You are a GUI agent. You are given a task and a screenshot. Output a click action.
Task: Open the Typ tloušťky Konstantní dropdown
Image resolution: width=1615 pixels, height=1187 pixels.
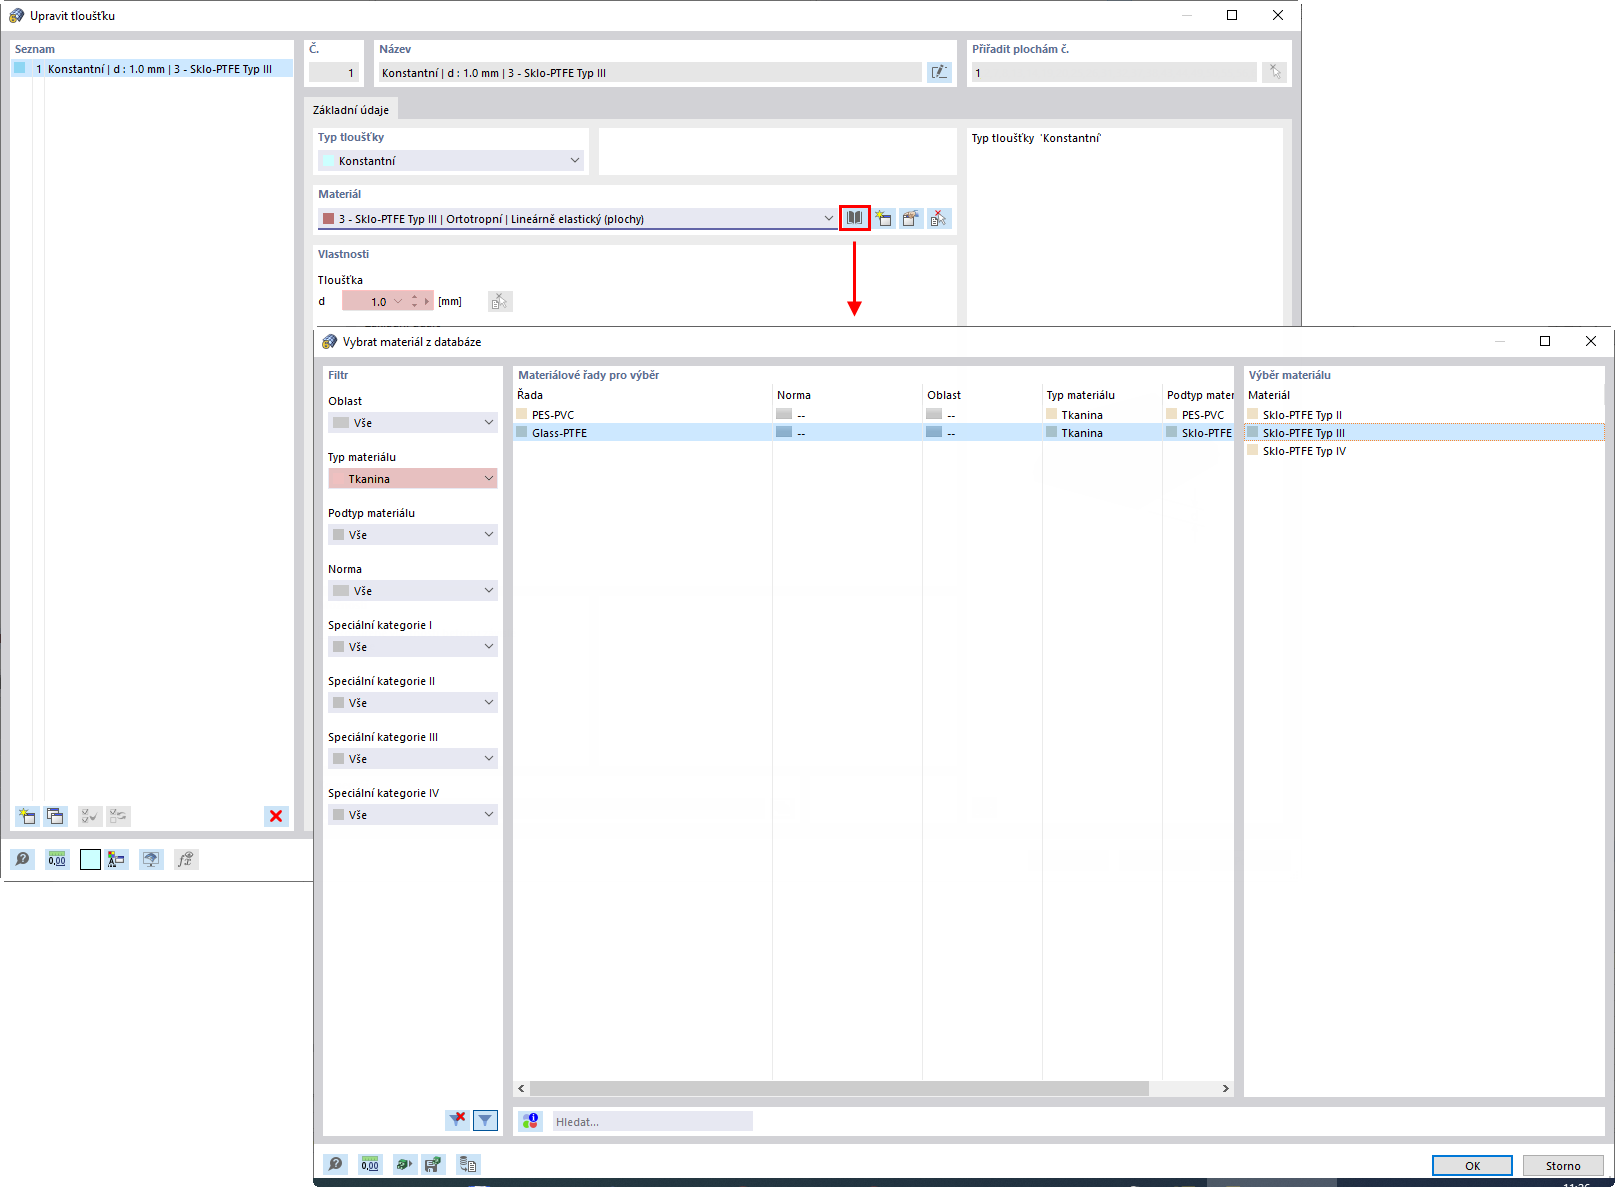[x=451, y=161]
